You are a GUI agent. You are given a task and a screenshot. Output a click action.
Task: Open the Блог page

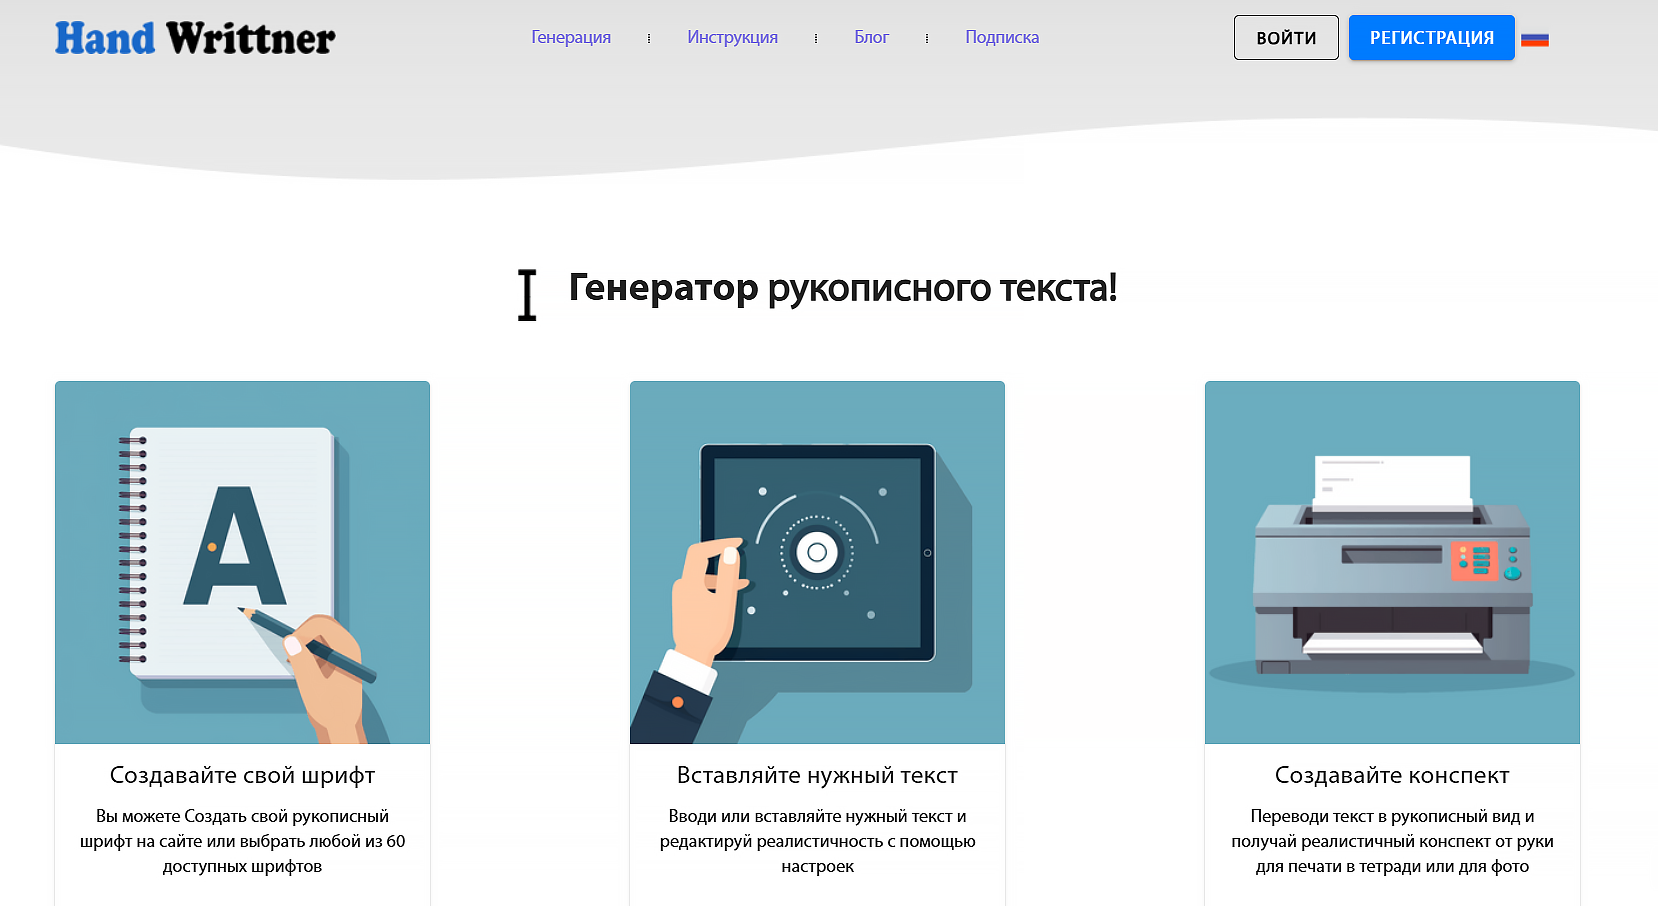(x=871, y=38)
